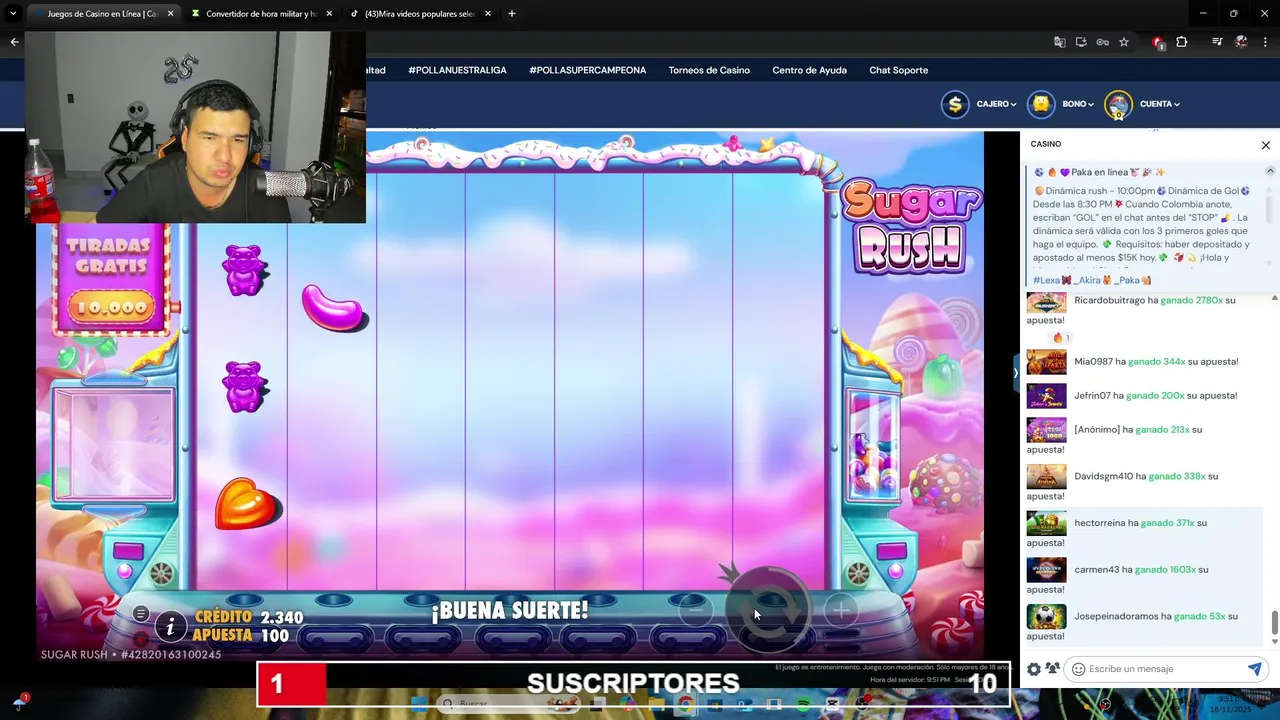Open Chat Soporte menu item

[898, 70]
